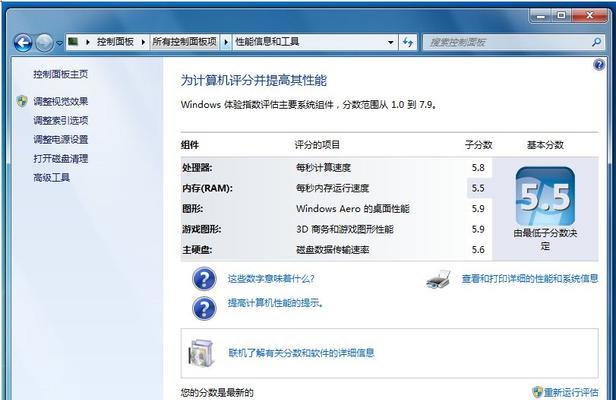The height and width of the screenshot is (400, 616).
Task: Open help via blue question mark icon
Action: coord(599,64)
